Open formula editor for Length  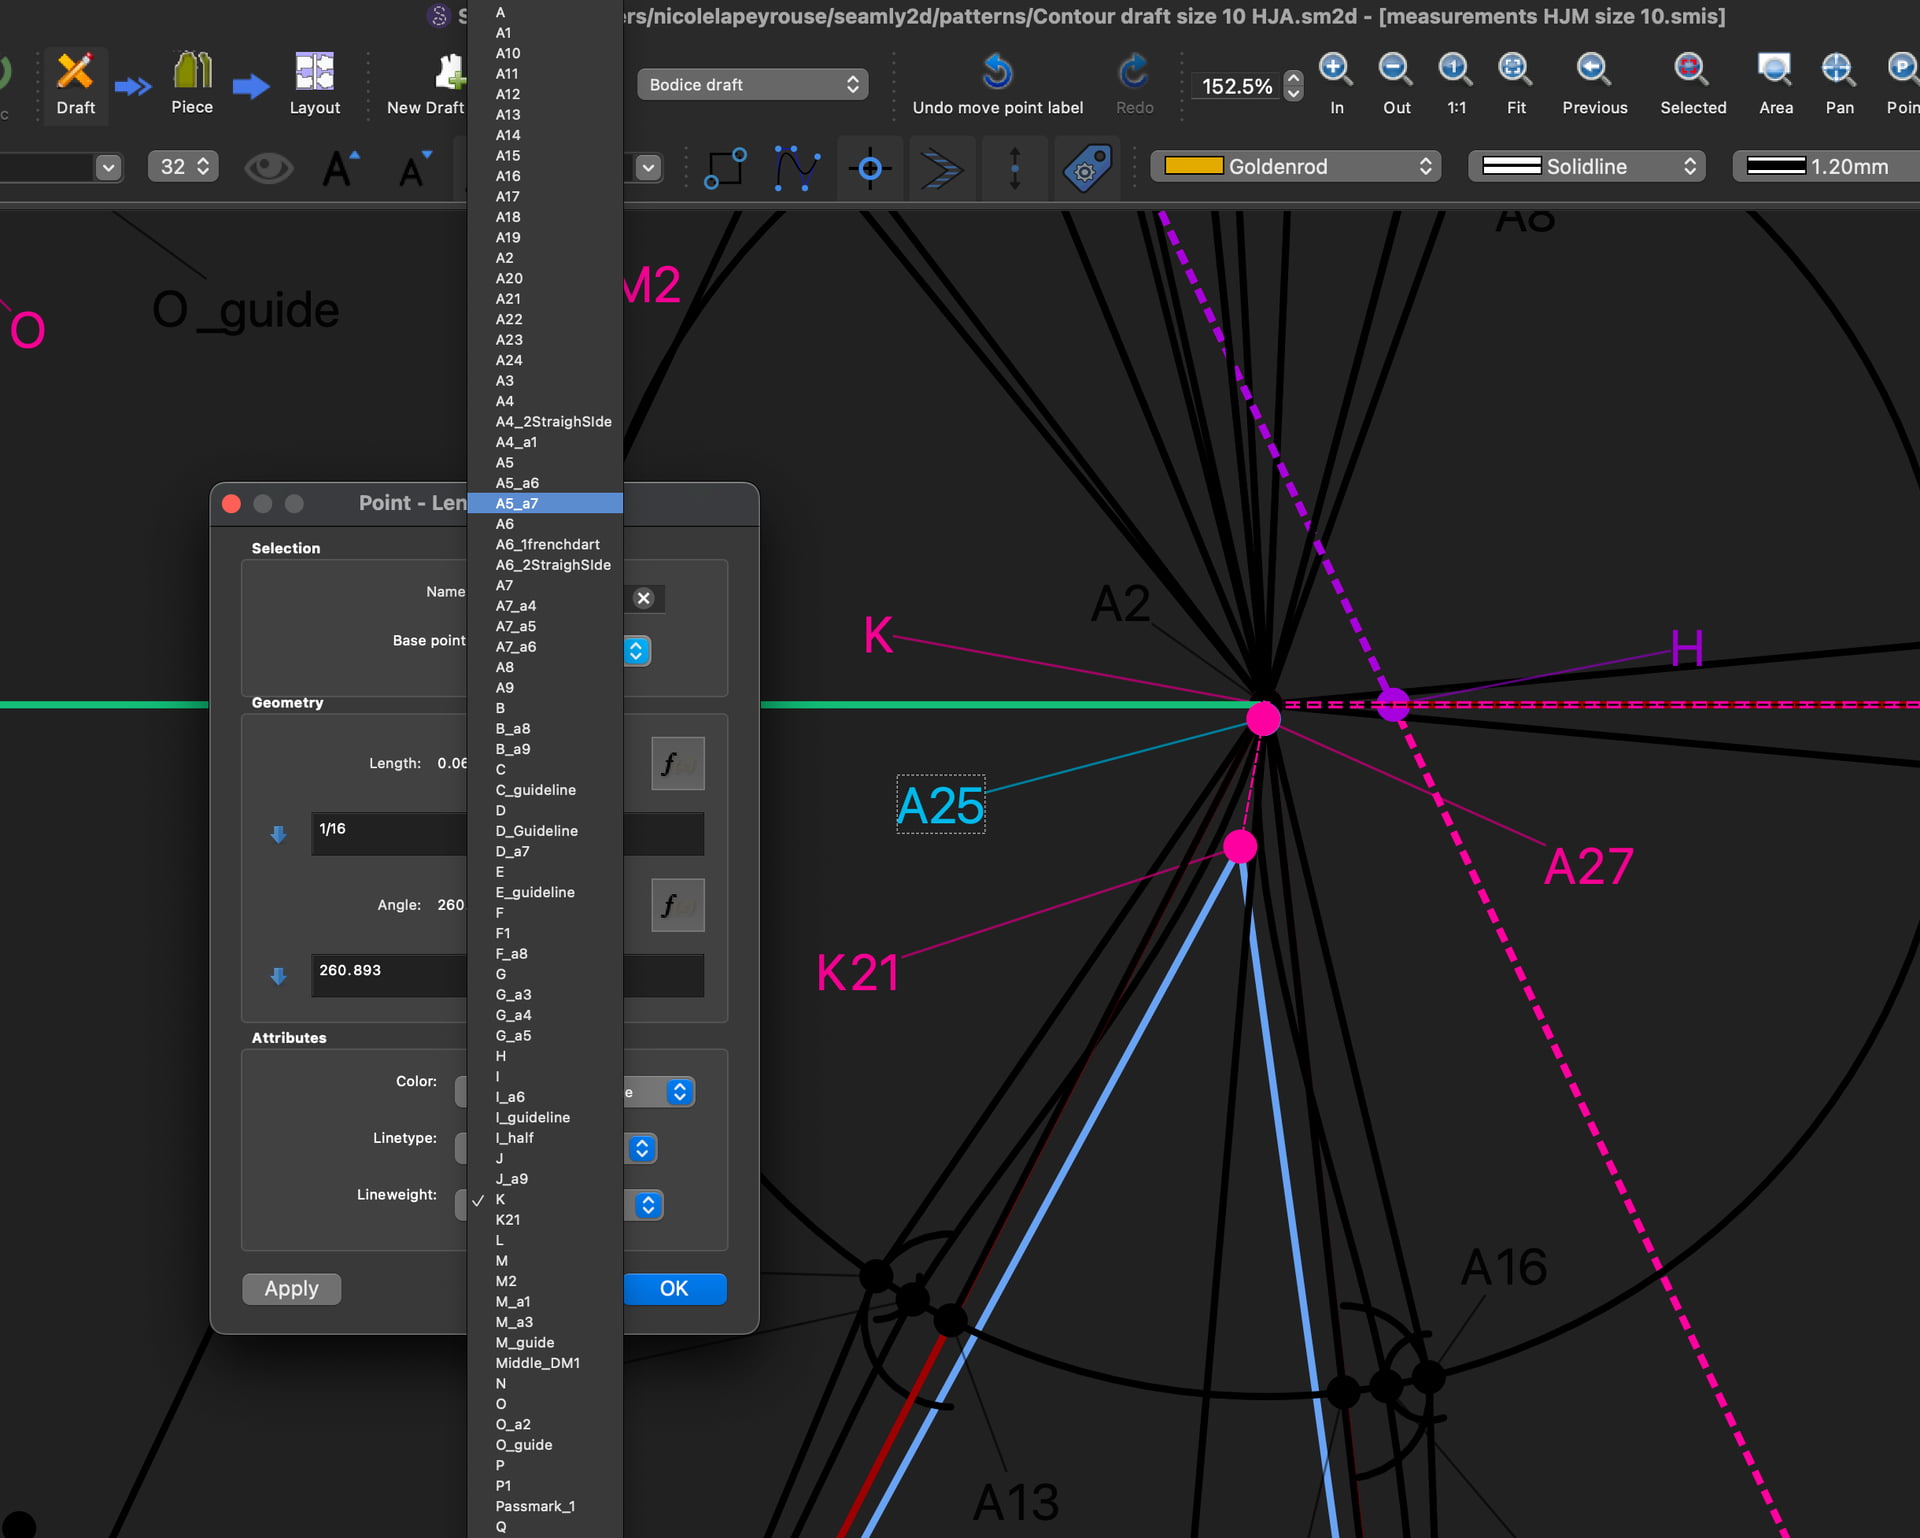[x=677, y=764]
